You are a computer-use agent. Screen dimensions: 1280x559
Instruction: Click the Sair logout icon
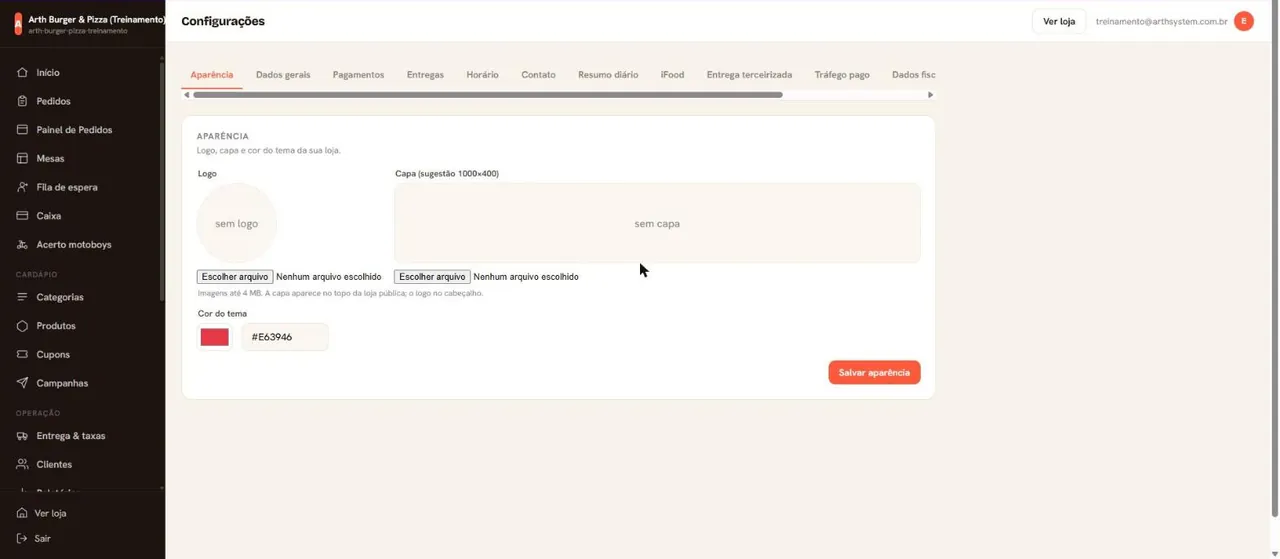tap(22, 538)
